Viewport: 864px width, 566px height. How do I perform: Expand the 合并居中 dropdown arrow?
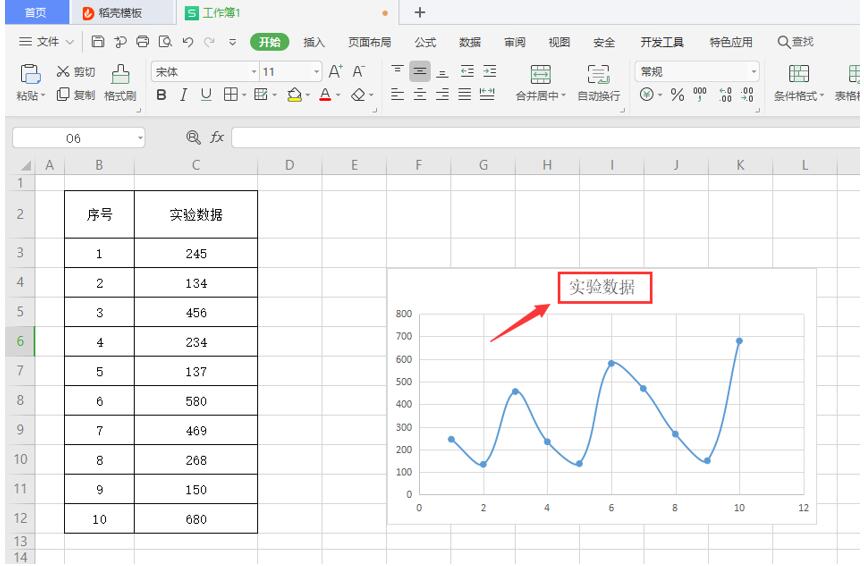(x=564, y=96)
